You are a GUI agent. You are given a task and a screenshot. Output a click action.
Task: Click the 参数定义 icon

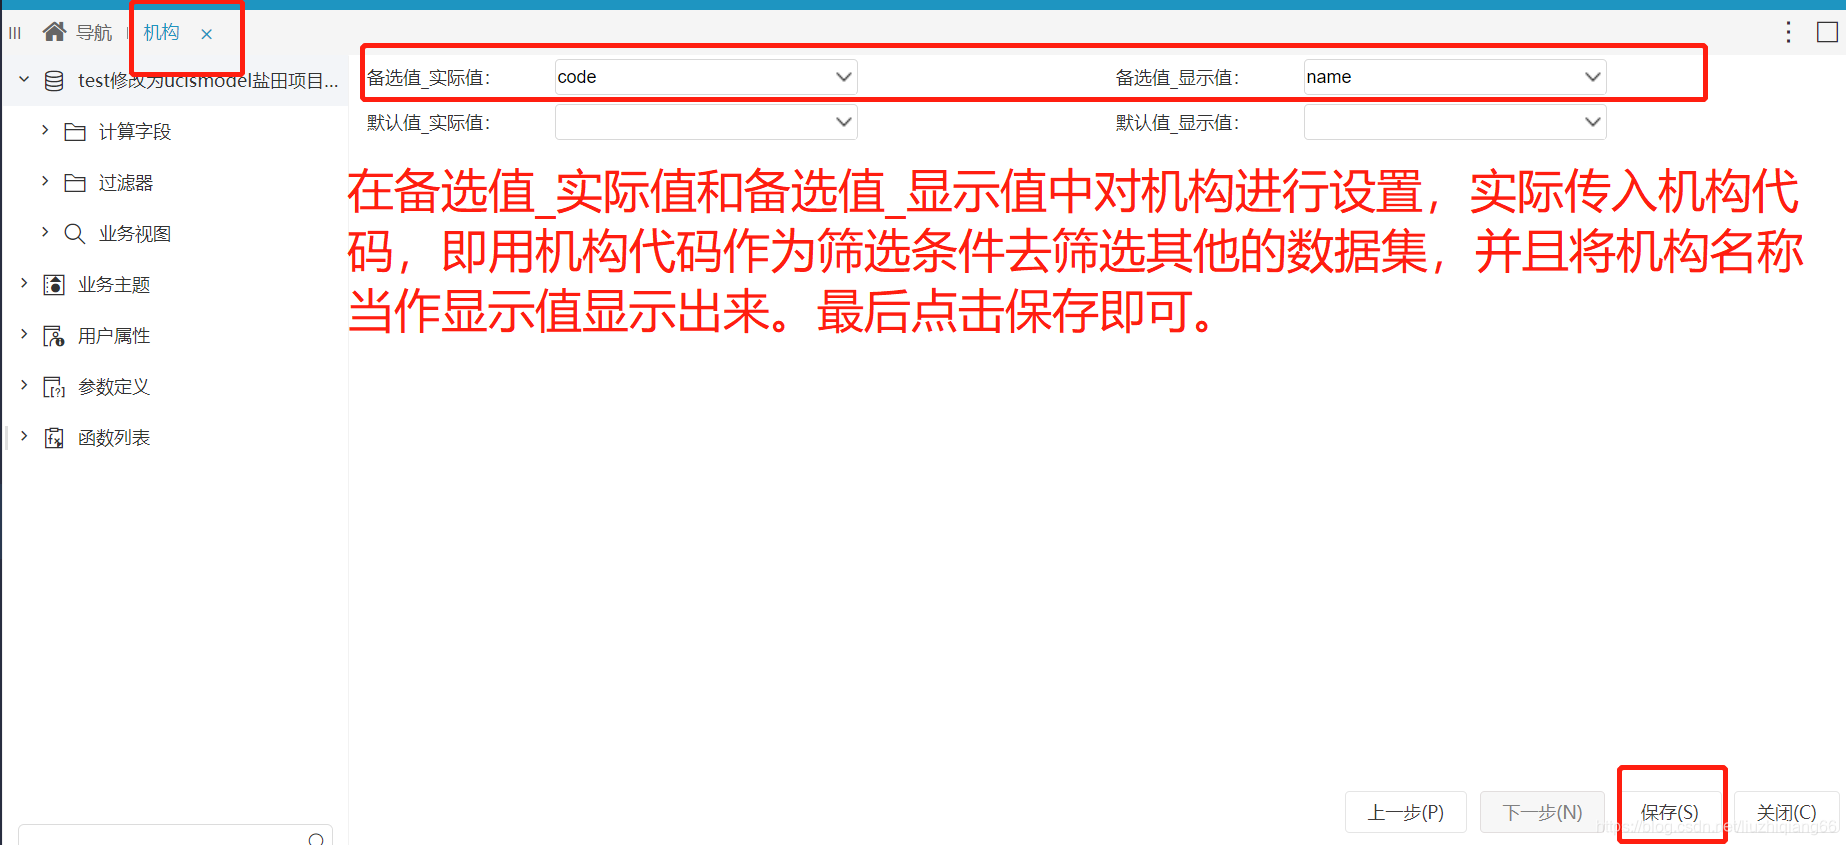pos(54,387)
